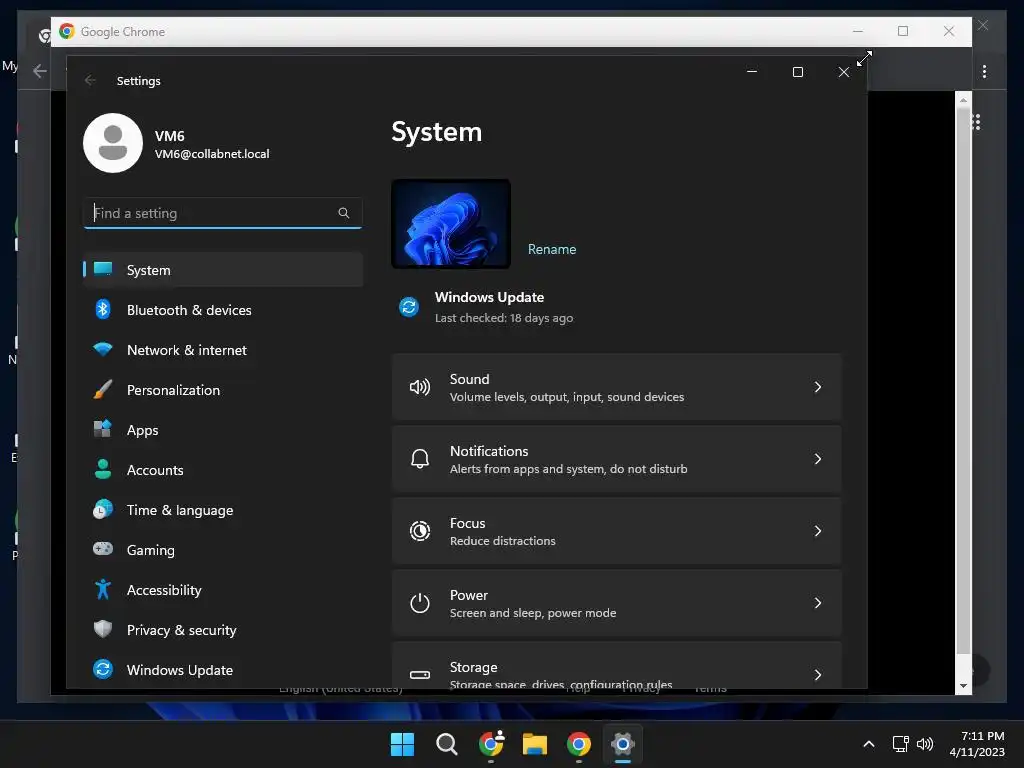Click the Accessibility figure icon

pos(103,589)
